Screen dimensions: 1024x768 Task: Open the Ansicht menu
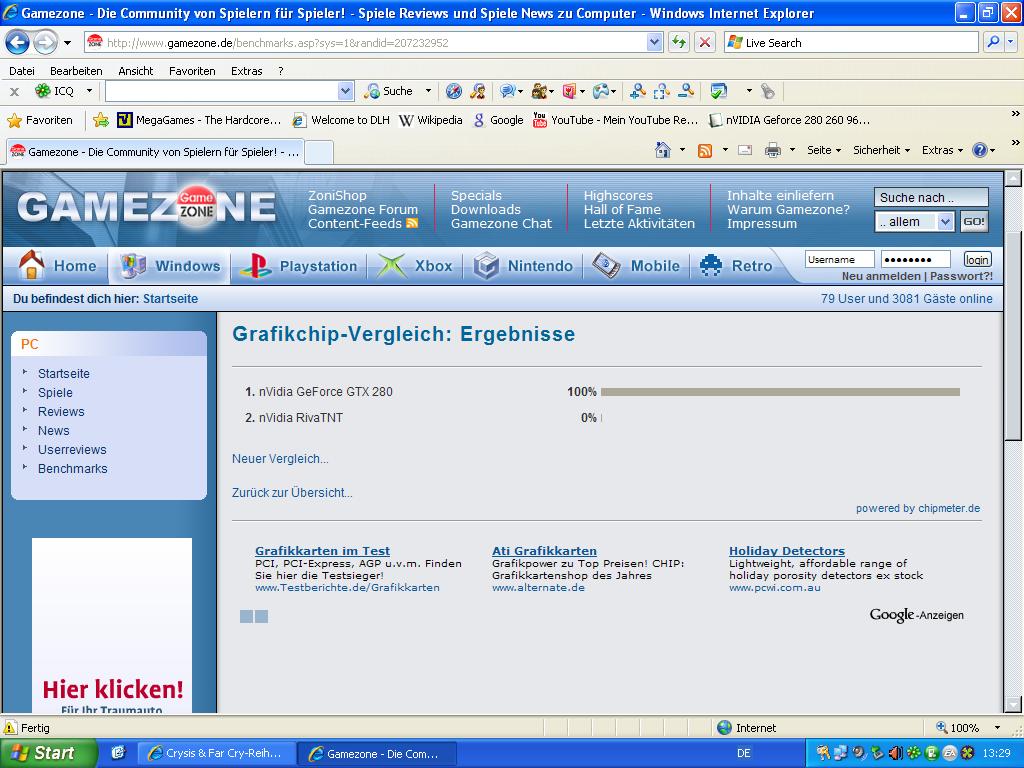(135, 71)
